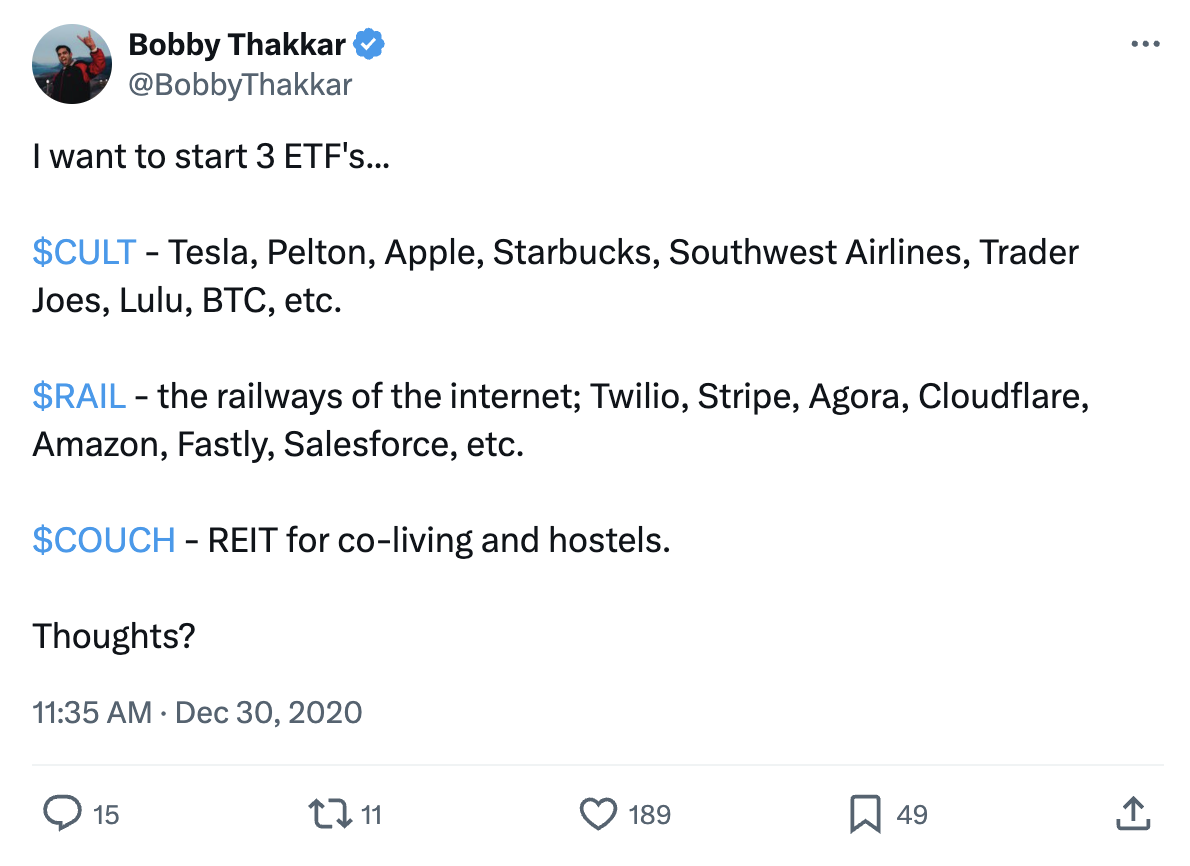Select the $COUCH cashtag
1190x866 pixels.
coord(104,540)
